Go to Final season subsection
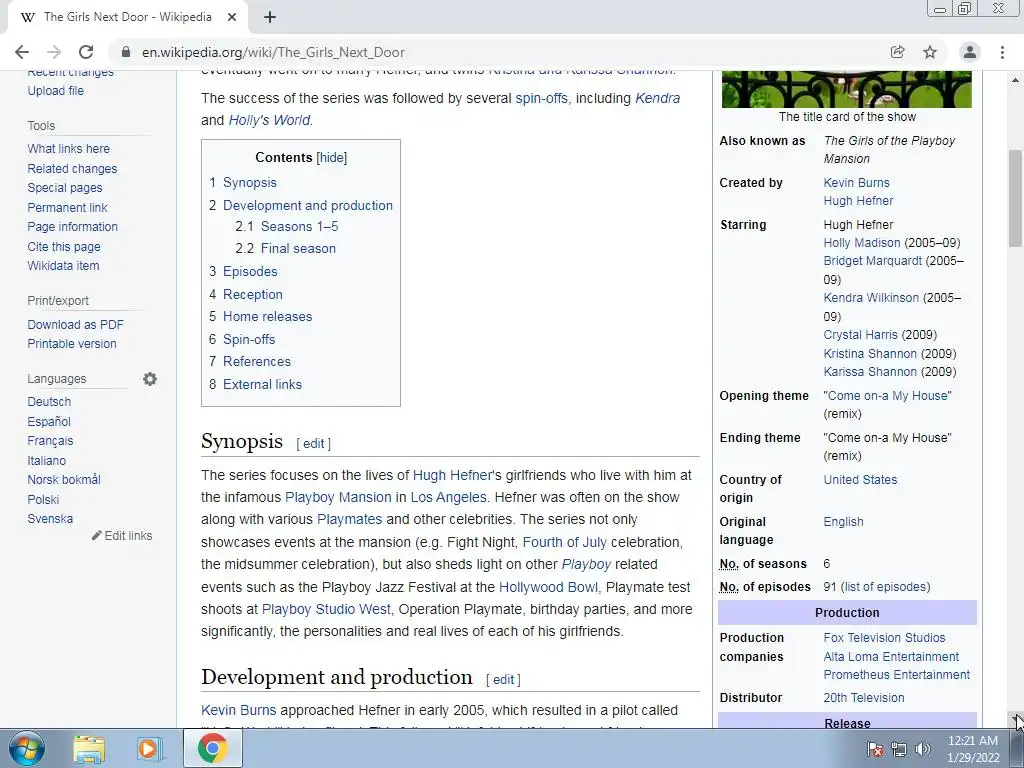This screenshot has width=1024, height=768. coord(298,249)
